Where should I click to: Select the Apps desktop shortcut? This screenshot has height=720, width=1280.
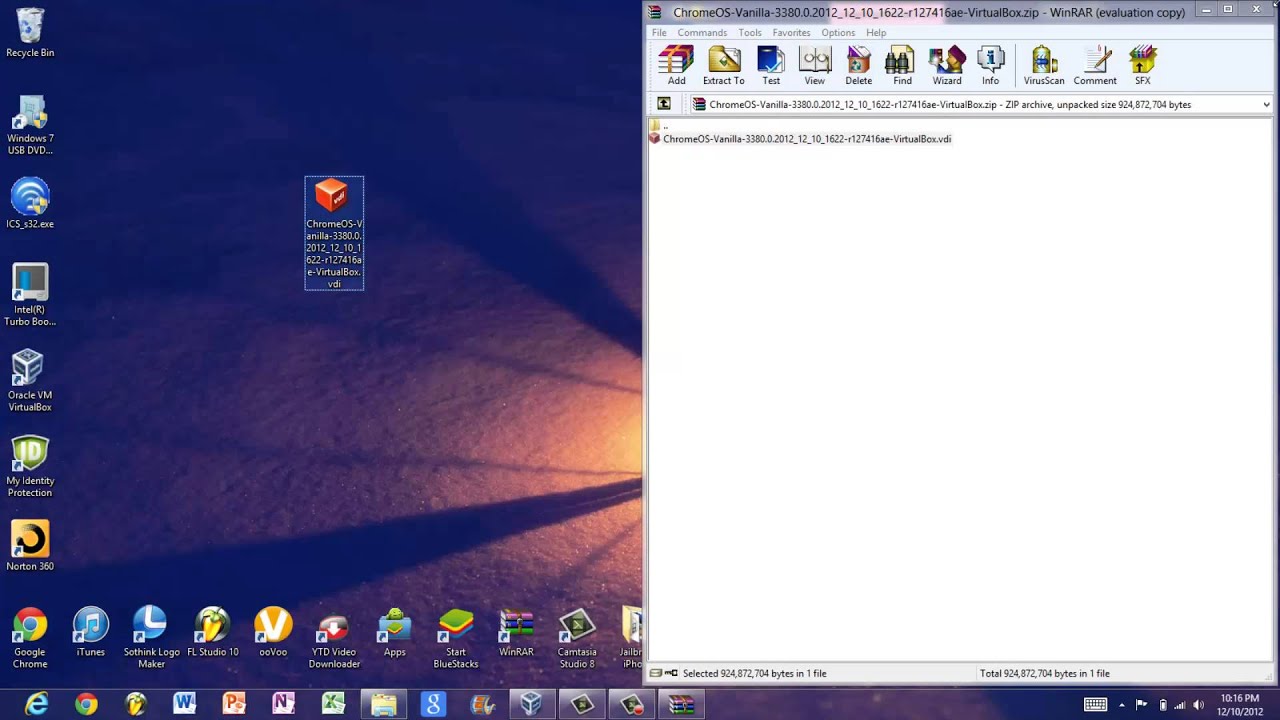395,632
